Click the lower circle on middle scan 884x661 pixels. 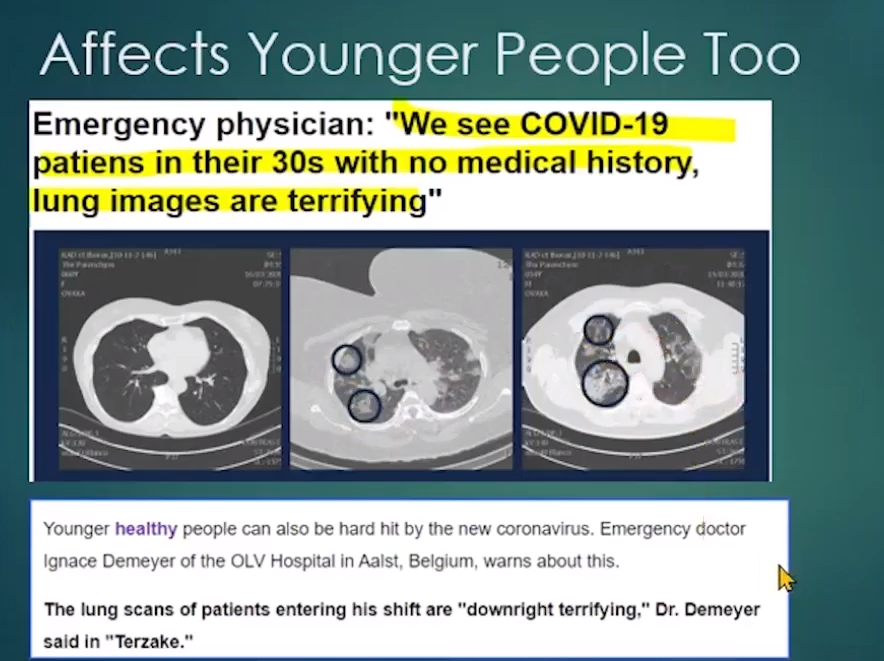coord(363,405)
